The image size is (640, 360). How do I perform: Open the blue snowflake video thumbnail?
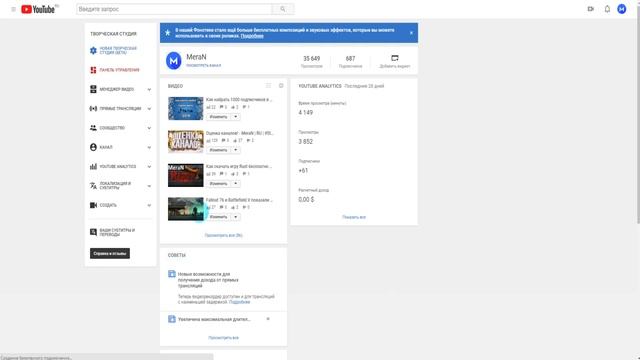click(185, 108)
